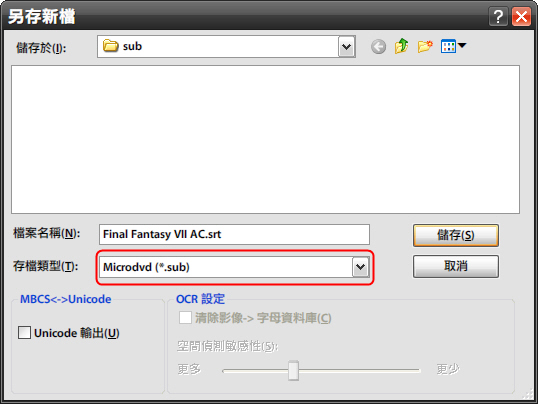Toggle 清除影像 字母資料庫 checkbox
The image size is (538, 404).
click(x=185, y=317)
